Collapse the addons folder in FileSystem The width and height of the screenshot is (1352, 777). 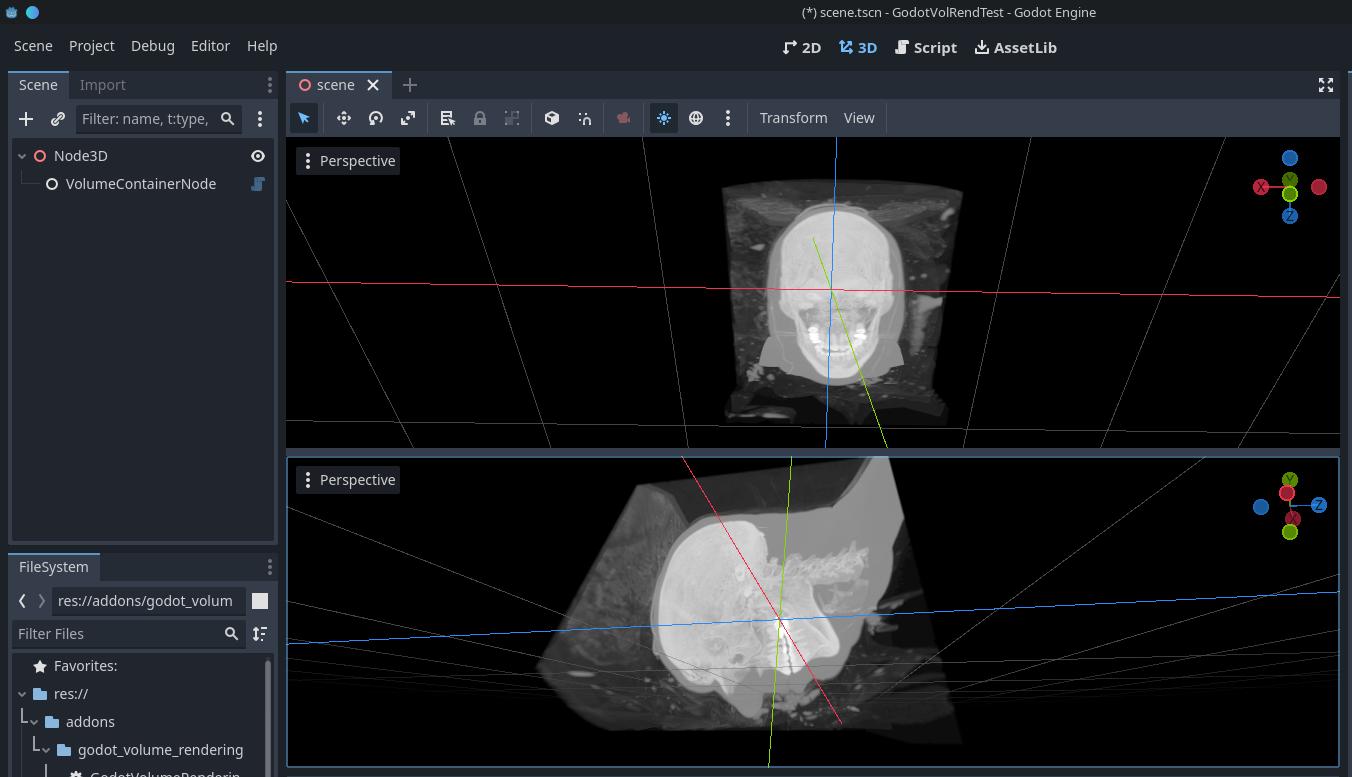pos(34,722)
